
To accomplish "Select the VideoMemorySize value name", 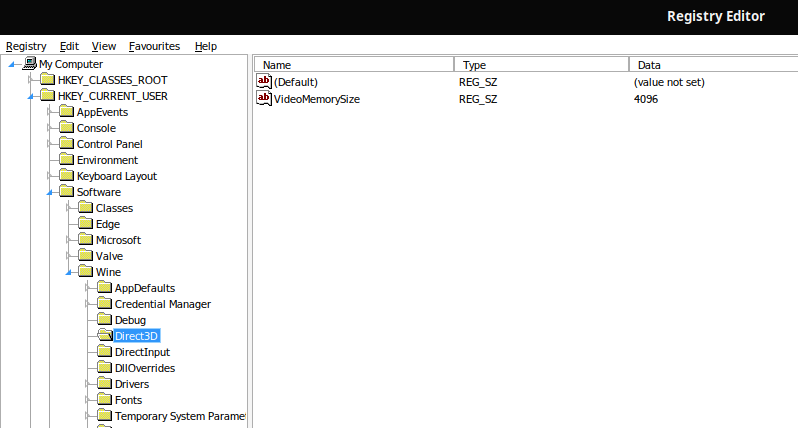I will coord(317,99).
